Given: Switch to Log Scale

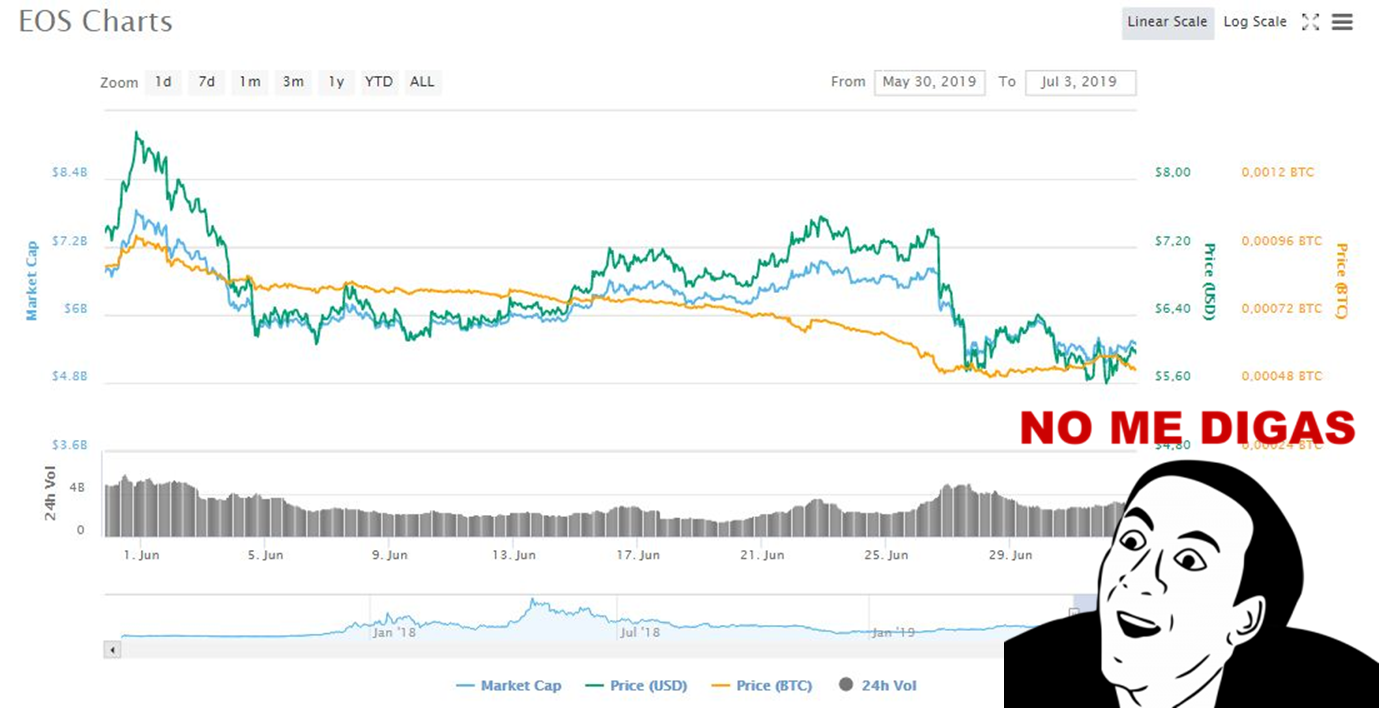Looking at the screenshot, I should [x=1255, y=22].
